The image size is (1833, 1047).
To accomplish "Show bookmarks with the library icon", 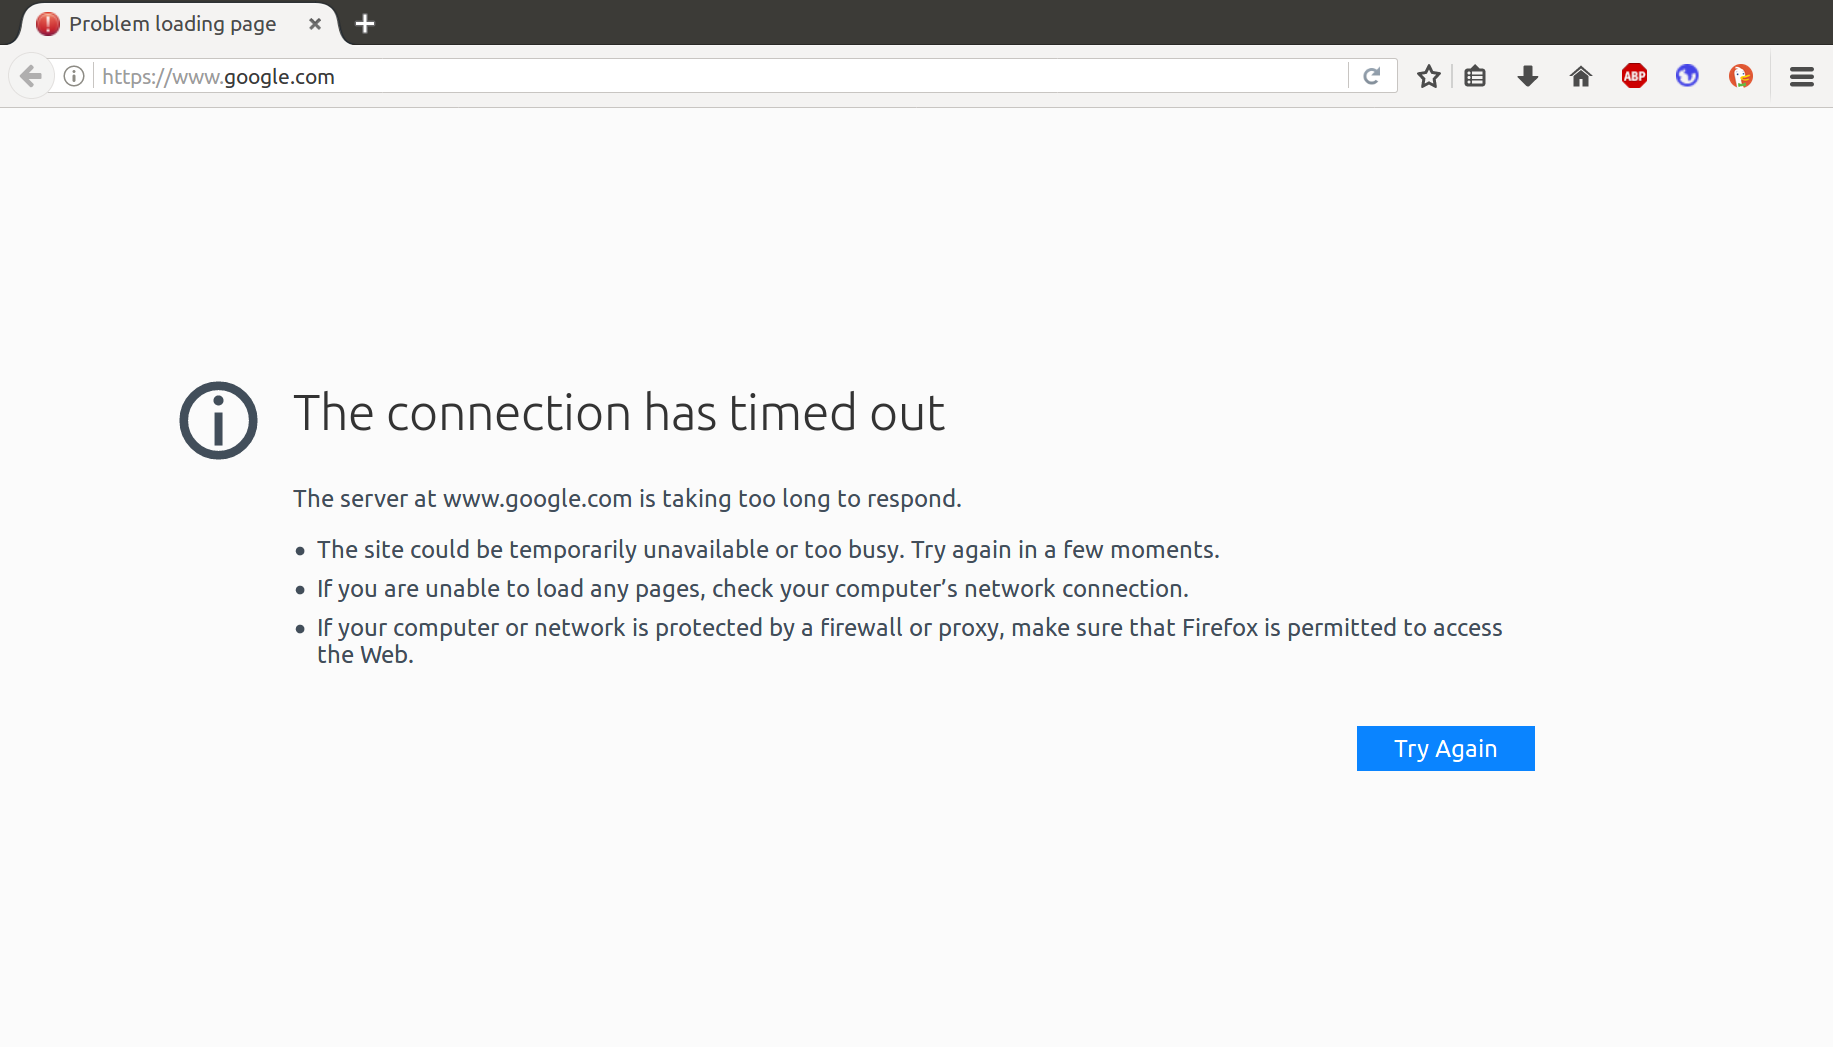I will click(1475, 76).
